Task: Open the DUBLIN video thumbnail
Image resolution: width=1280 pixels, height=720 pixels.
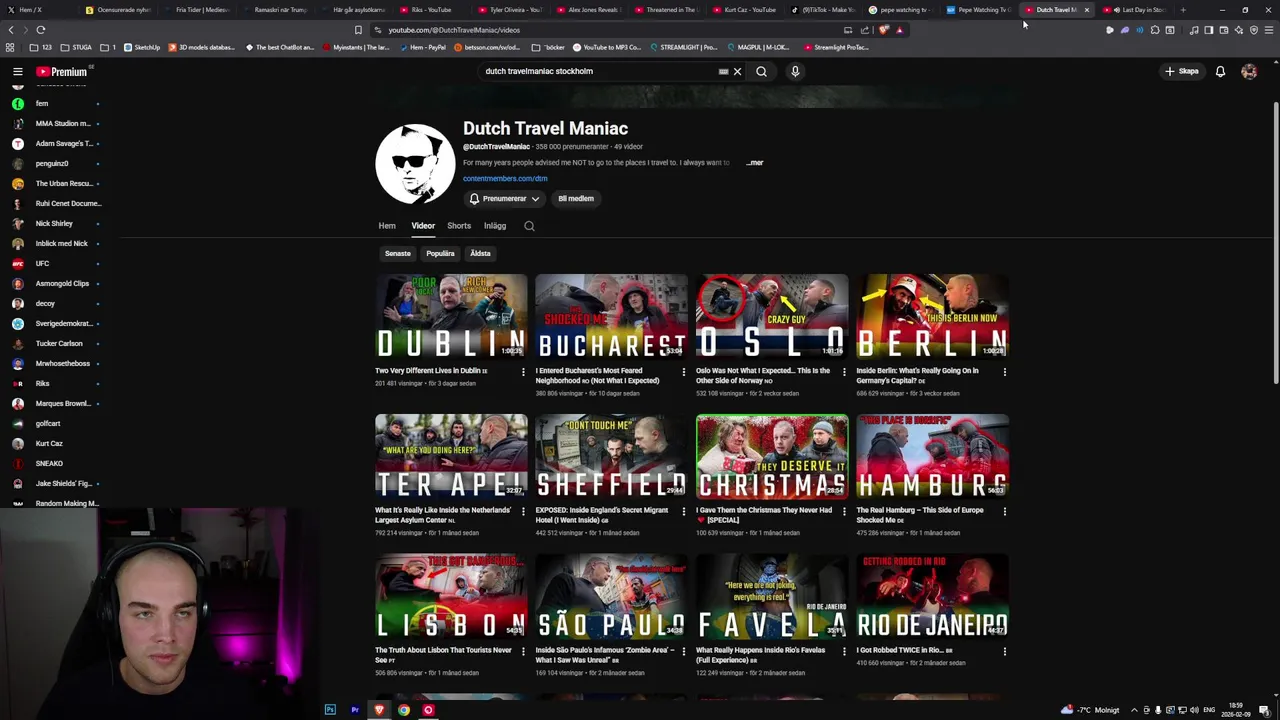Action: [x=451, y=316]
